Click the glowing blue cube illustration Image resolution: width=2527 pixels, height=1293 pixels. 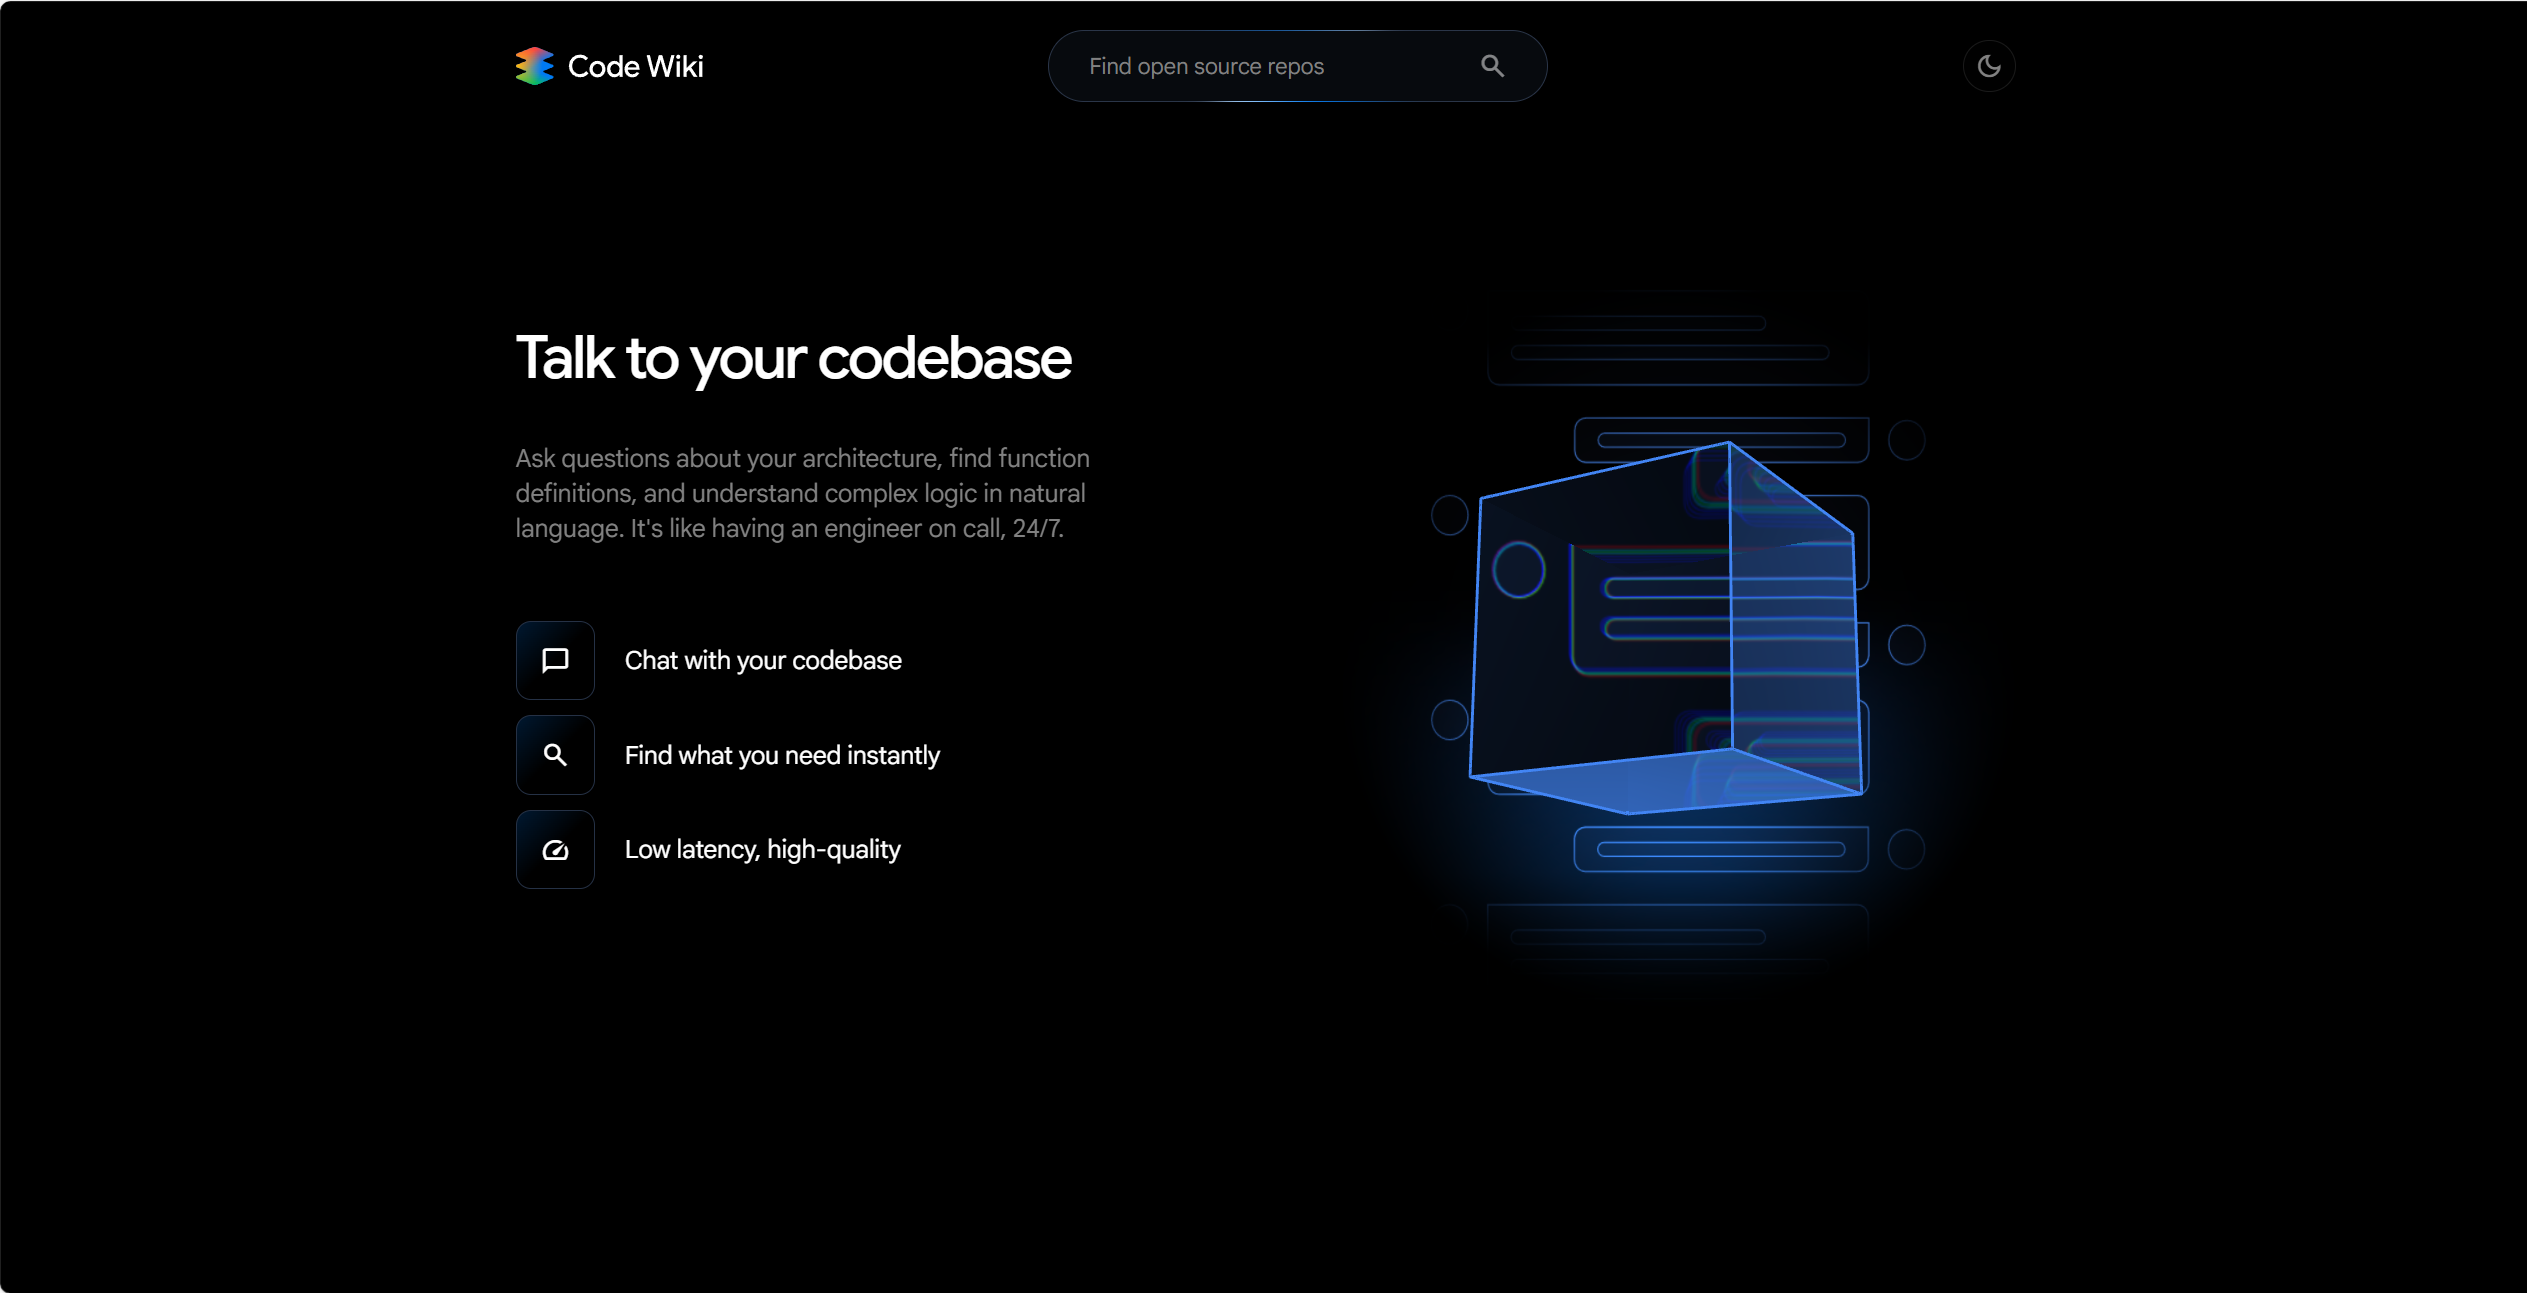tap(1665, 627)
